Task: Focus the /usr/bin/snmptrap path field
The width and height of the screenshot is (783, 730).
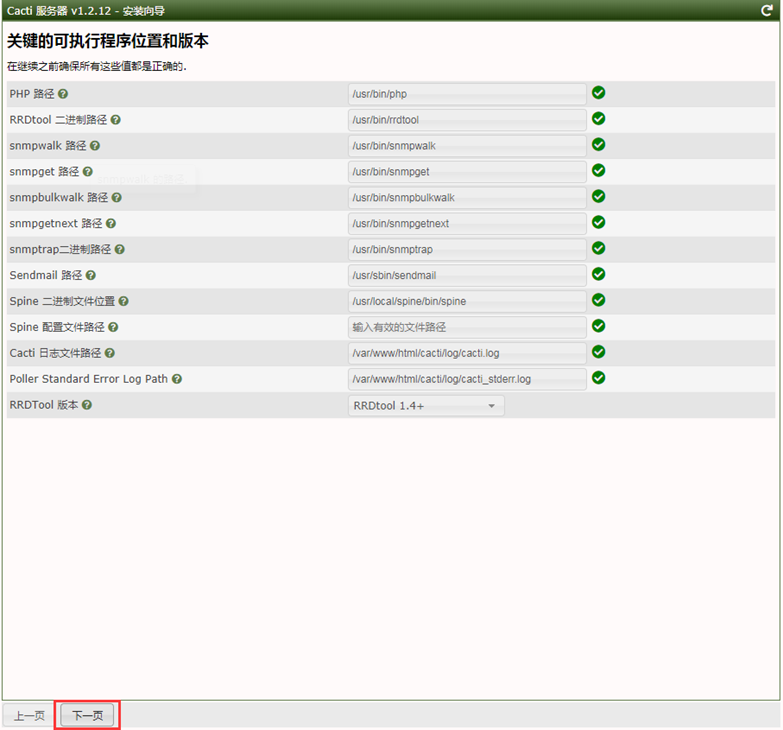Action: 467,250
